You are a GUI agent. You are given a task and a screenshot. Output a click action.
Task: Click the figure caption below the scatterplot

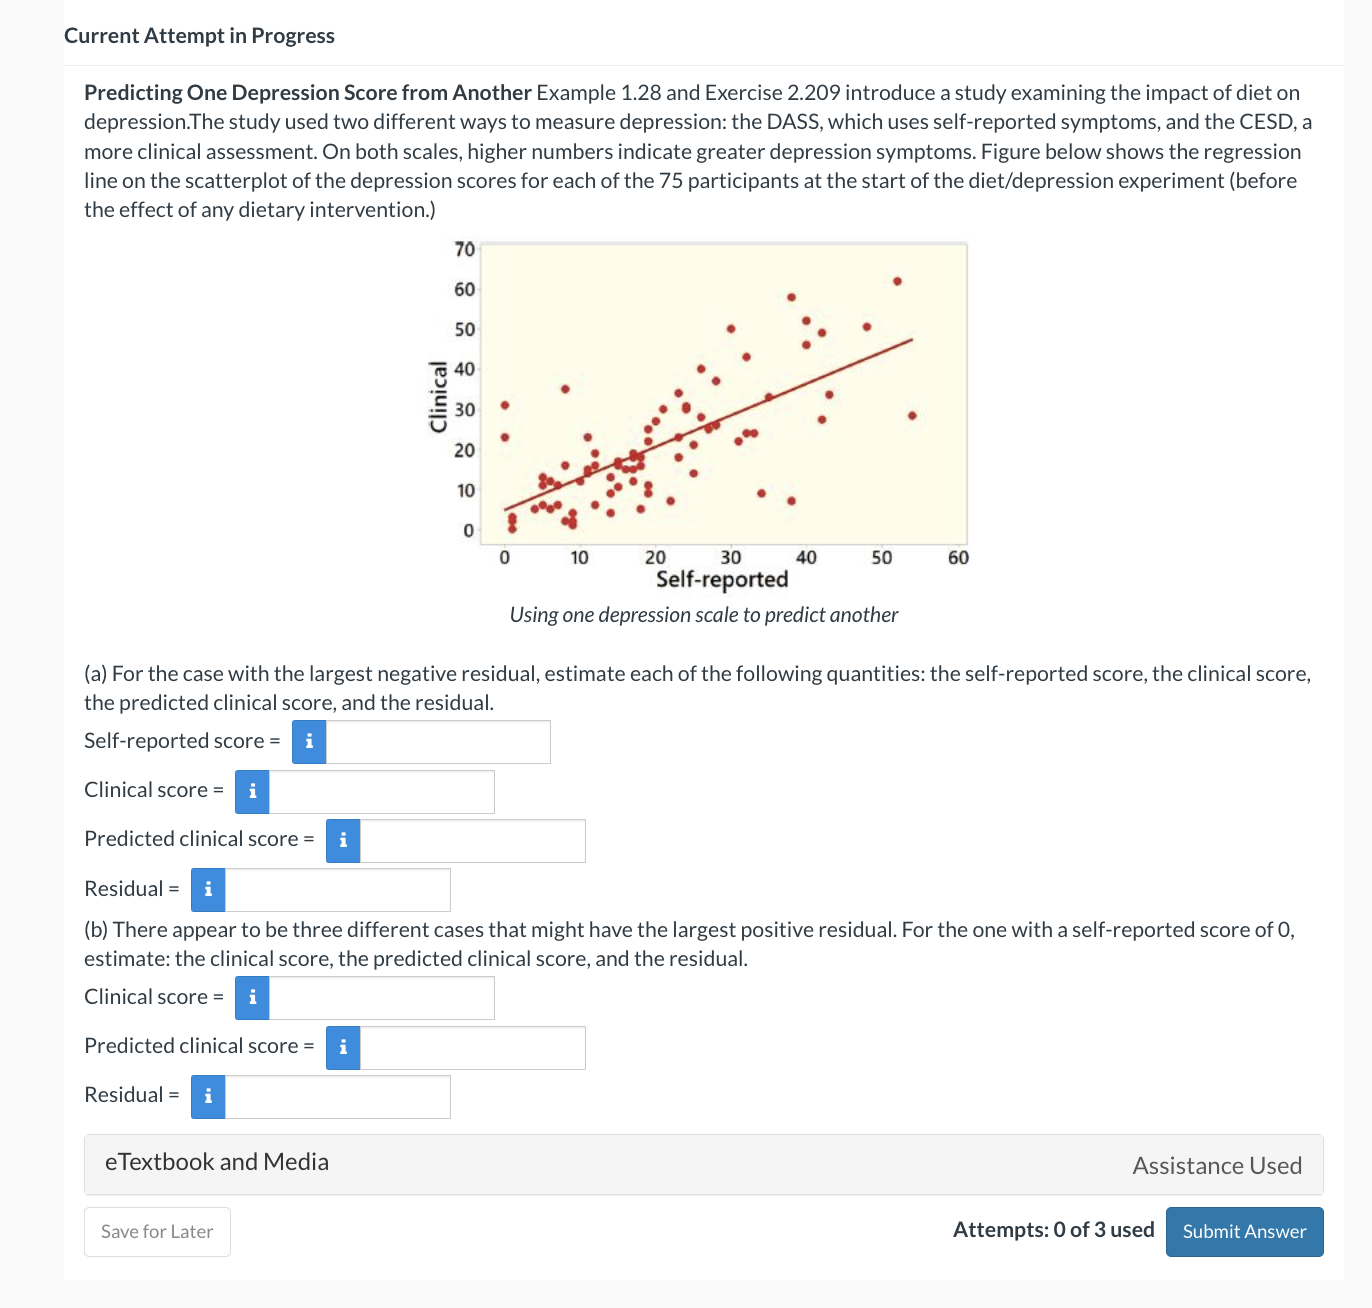tap(704, 615)
